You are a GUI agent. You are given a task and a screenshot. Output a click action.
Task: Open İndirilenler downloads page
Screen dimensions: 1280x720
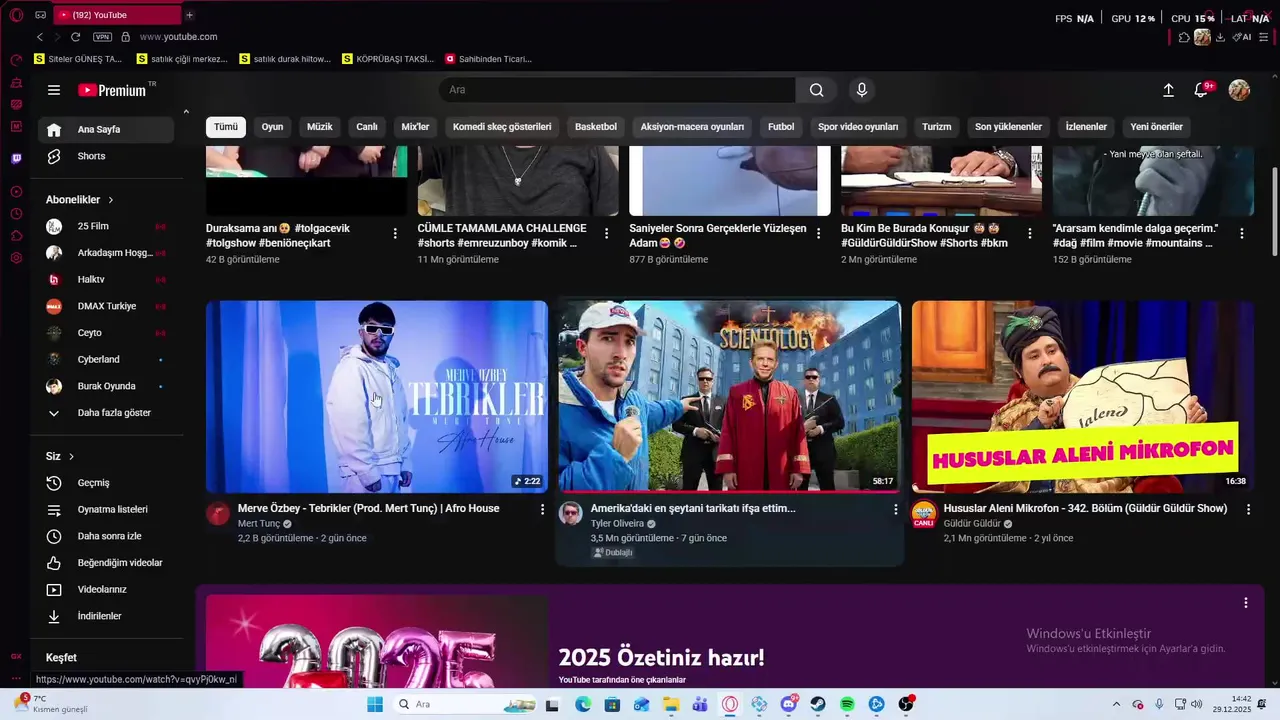tap(107, 616)
